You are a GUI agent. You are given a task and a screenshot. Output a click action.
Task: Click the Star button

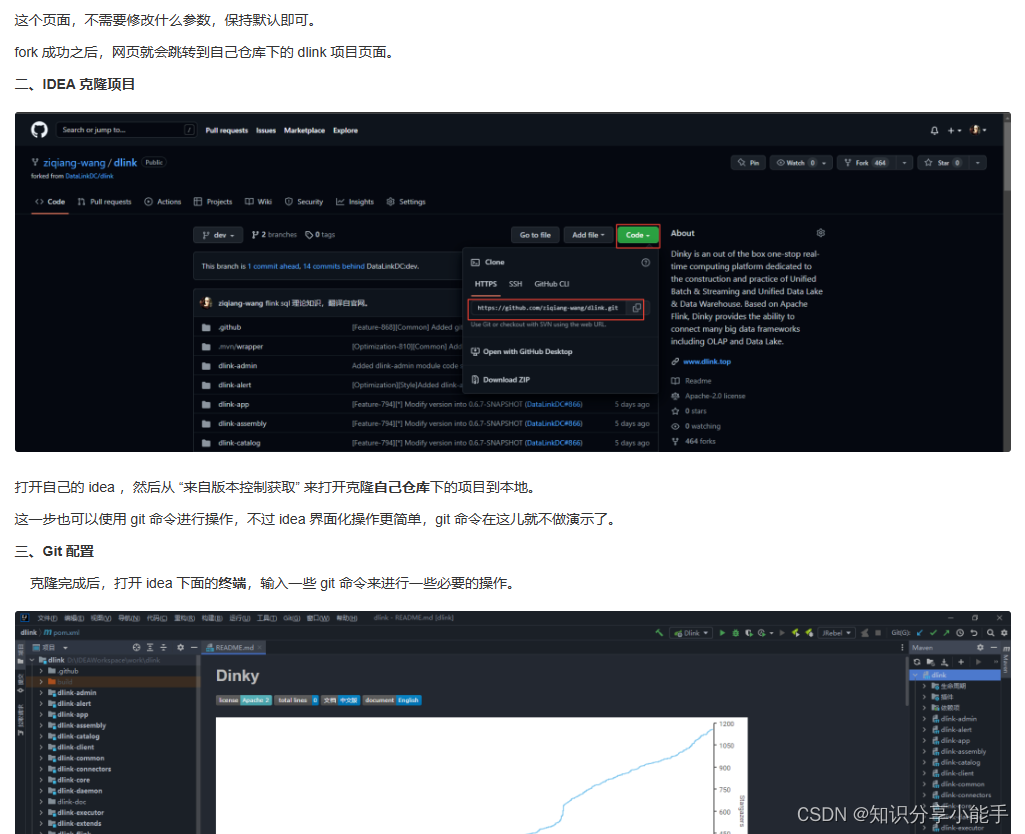(x=942, y=163)
